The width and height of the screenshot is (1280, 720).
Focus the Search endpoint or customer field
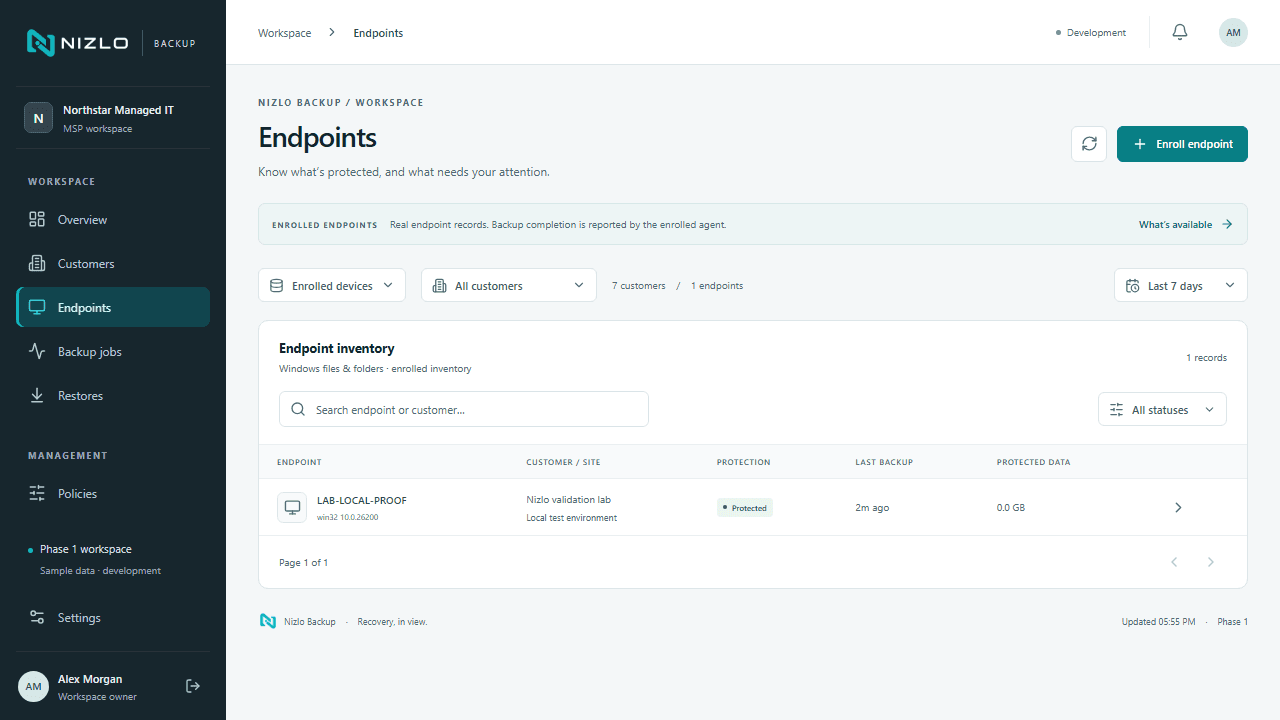[x=464, y=409]
